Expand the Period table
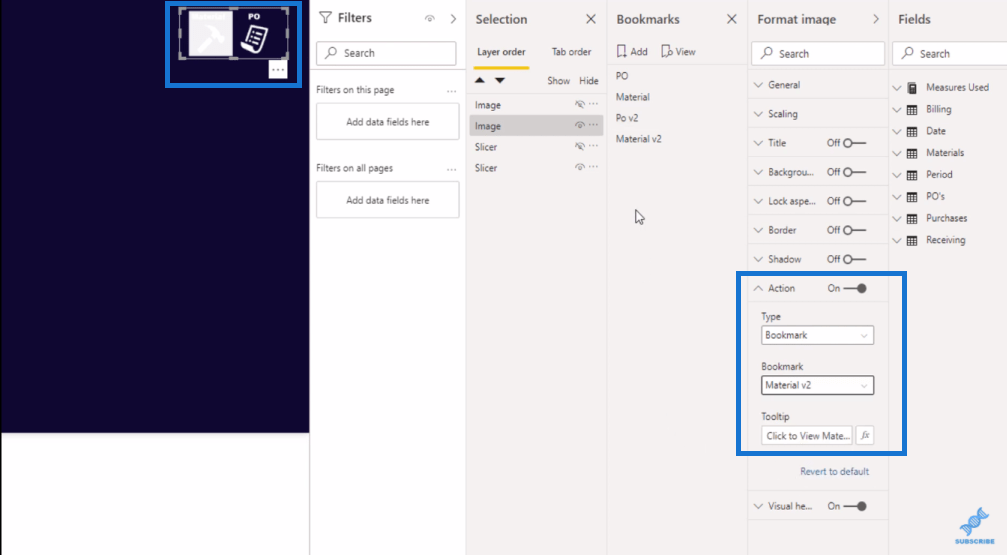The height and width of the screenshot is (555, 1007). pos(897,175)
